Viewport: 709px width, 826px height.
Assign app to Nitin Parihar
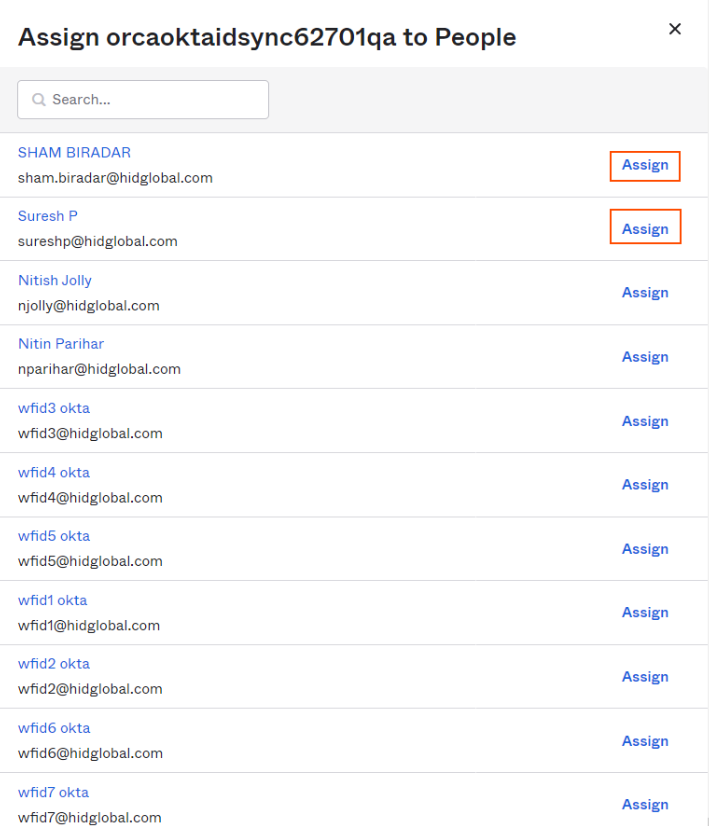point(645,357)
